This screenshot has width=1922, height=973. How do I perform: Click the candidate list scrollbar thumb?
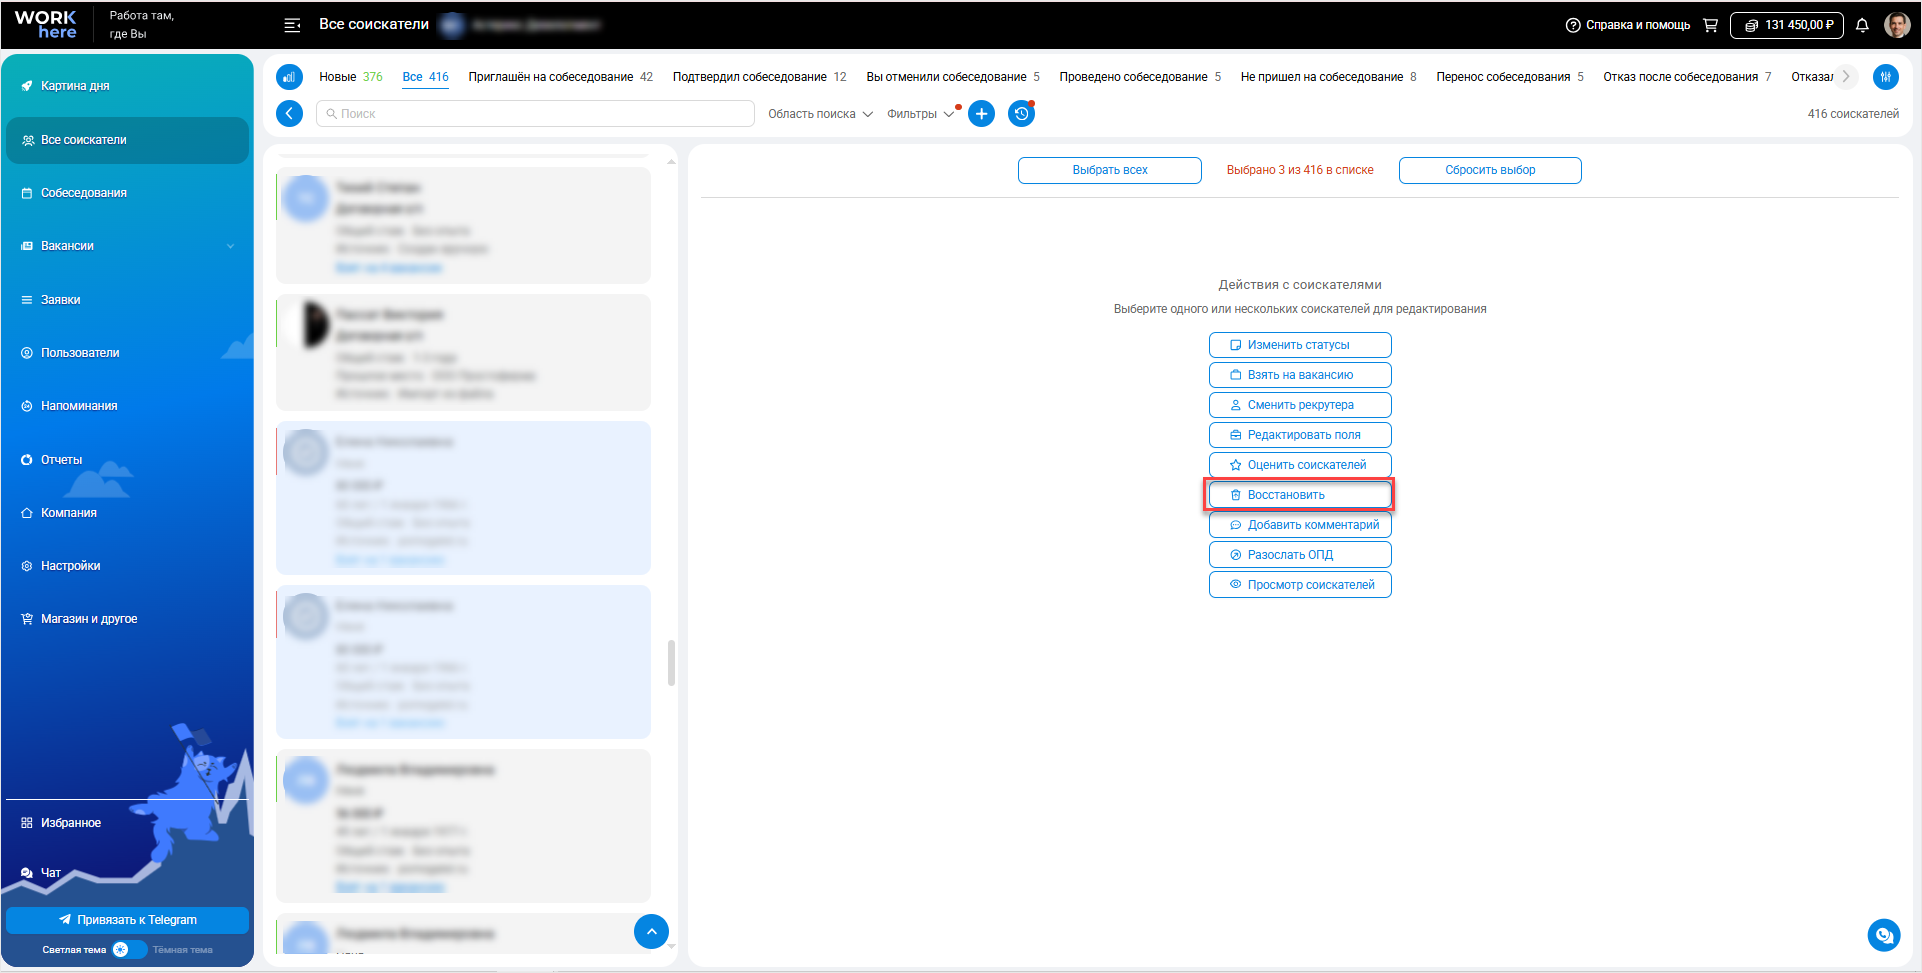tap(671, 663)
